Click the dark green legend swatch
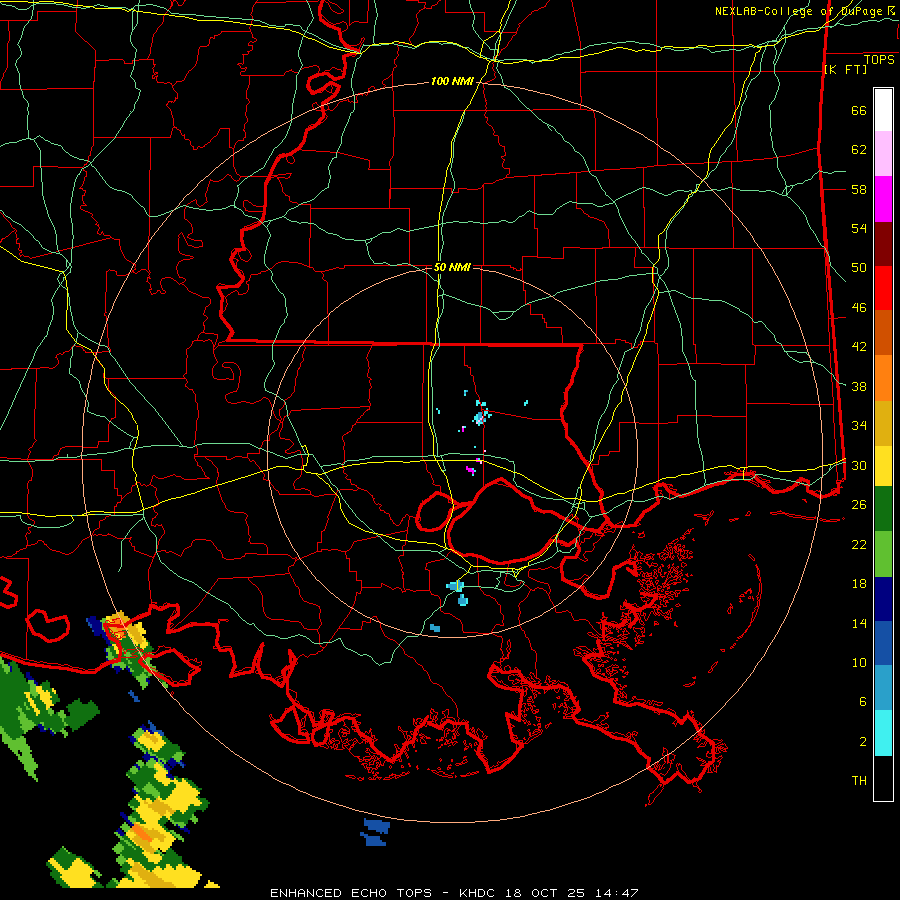This screenshot has height=900, width=900. [x=883, y=509]
